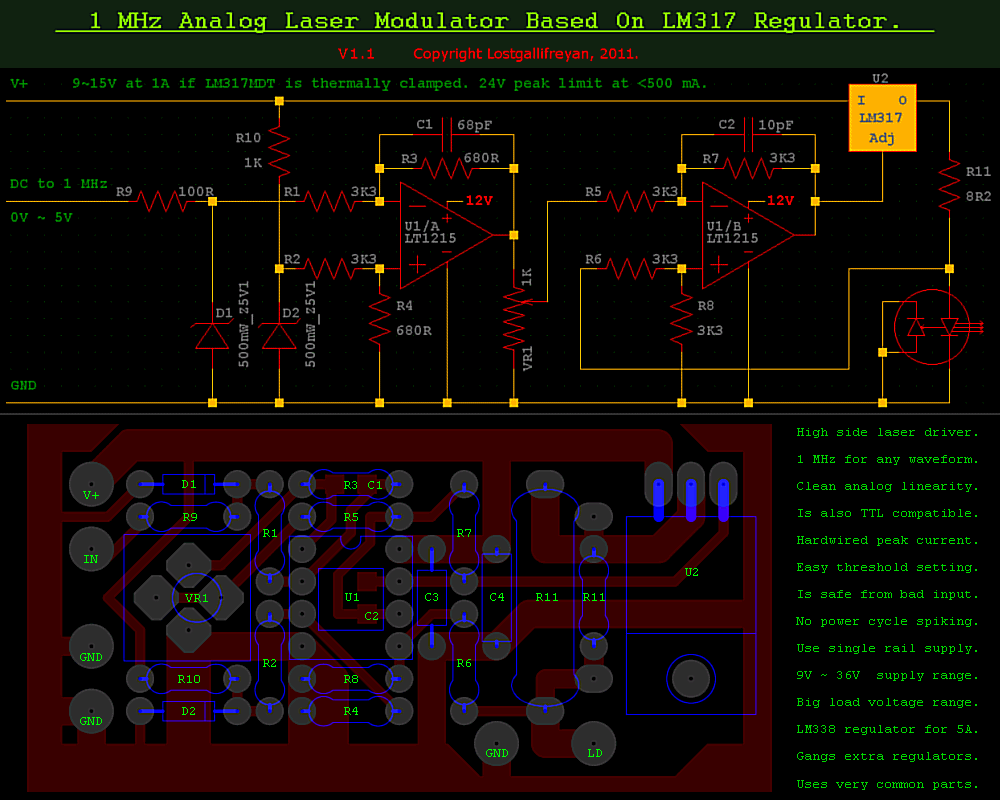Select the GND rail connection pad under D2
The image size is (1000, 800).
(281, 401)
